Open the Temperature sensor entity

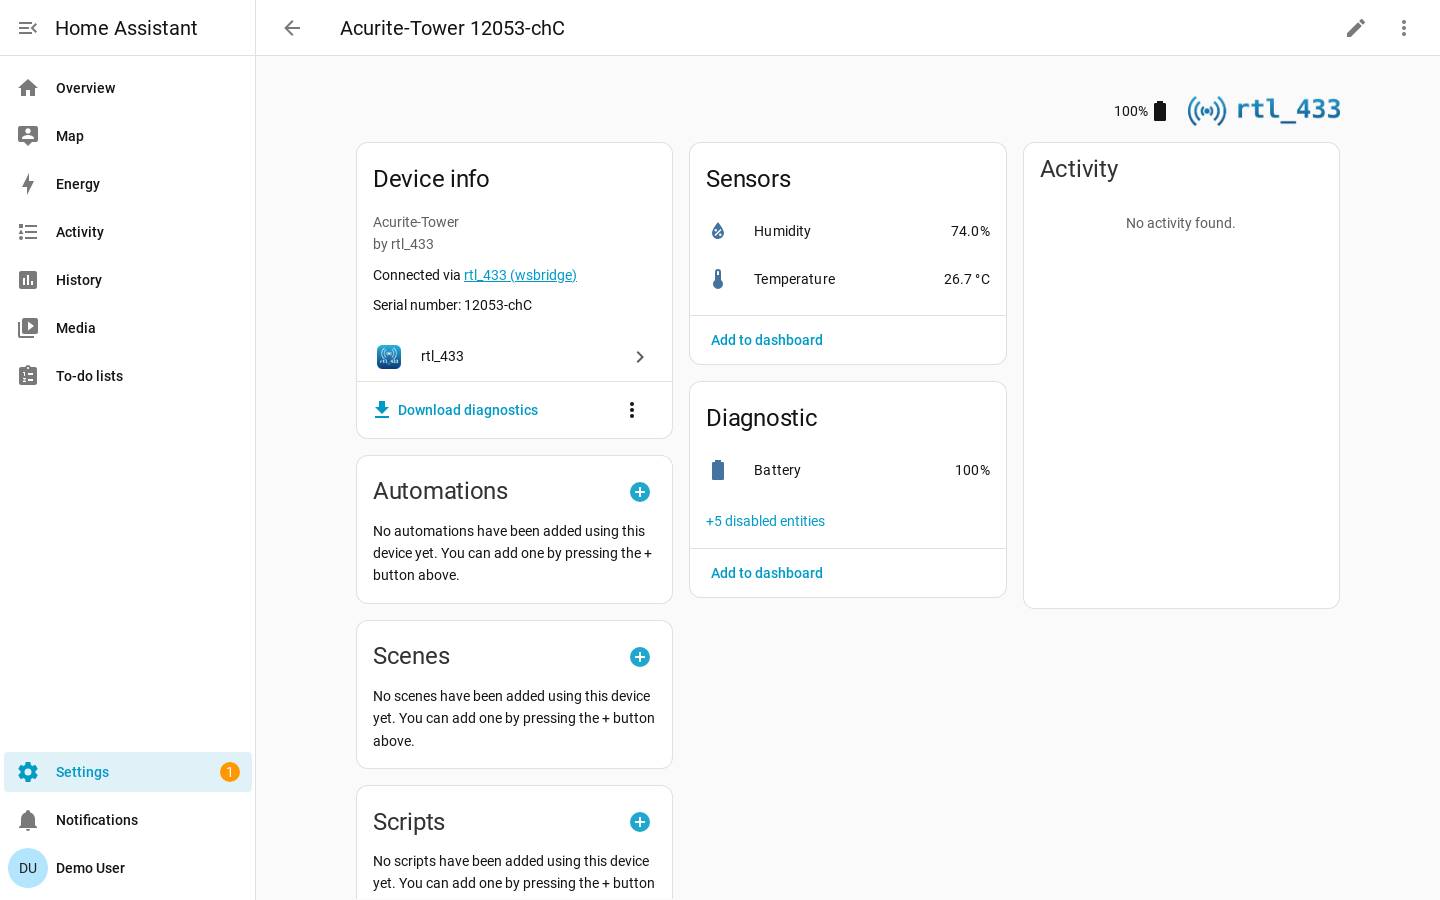(x=848, y=279)
